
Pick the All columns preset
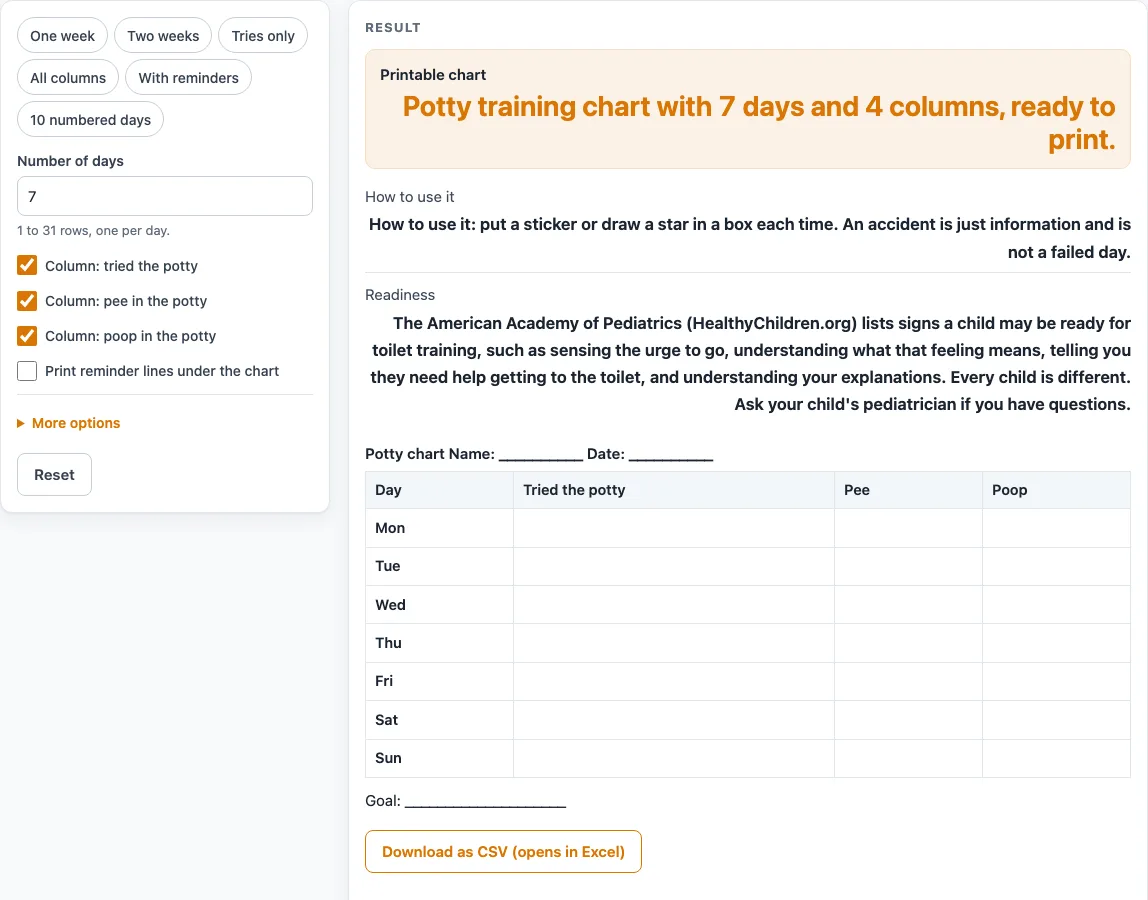68,78
